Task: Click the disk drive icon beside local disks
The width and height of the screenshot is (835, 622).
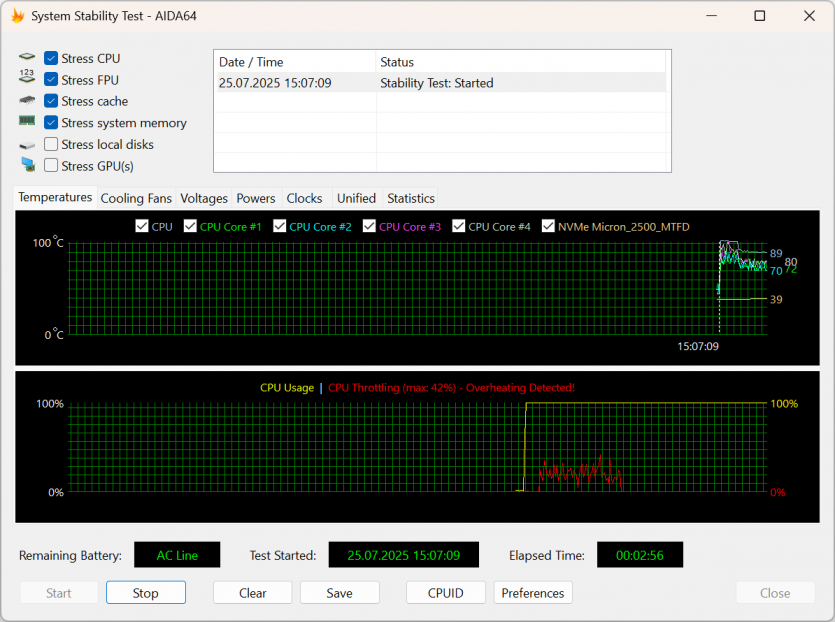Action: (27, 145)
